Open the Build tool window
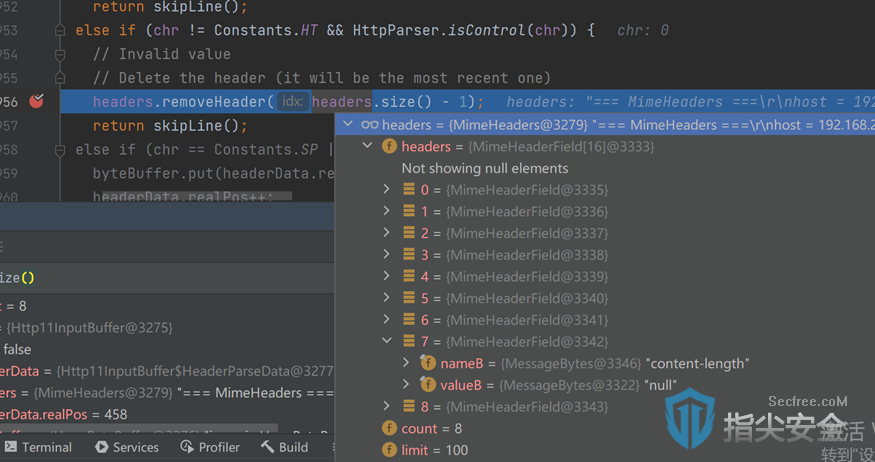875x462 pixels. (285, 447)
